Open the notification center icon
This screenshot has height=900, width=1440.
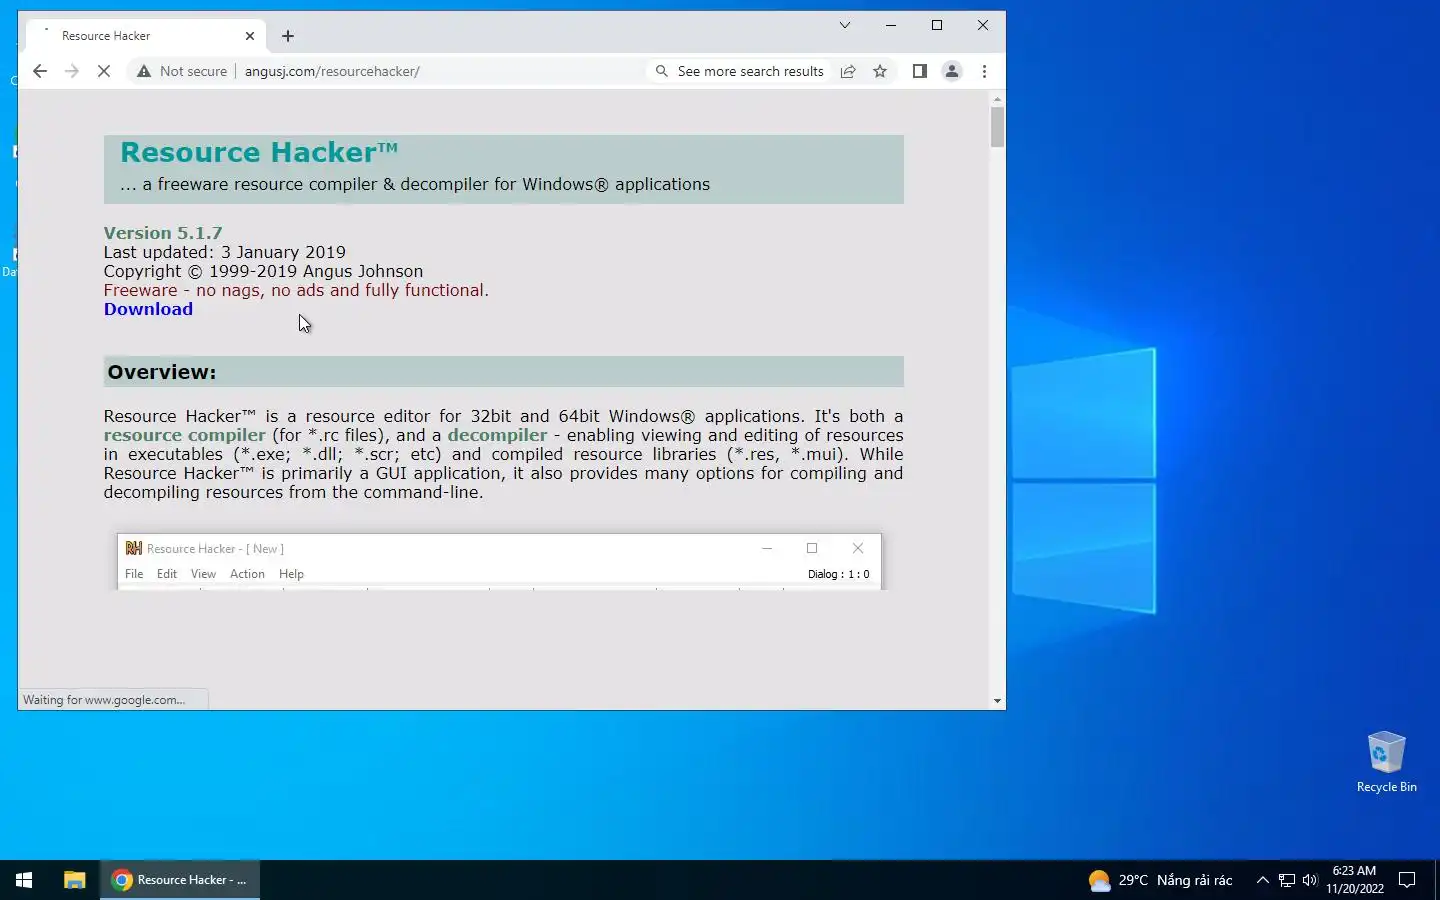(x=1407, y=880)
